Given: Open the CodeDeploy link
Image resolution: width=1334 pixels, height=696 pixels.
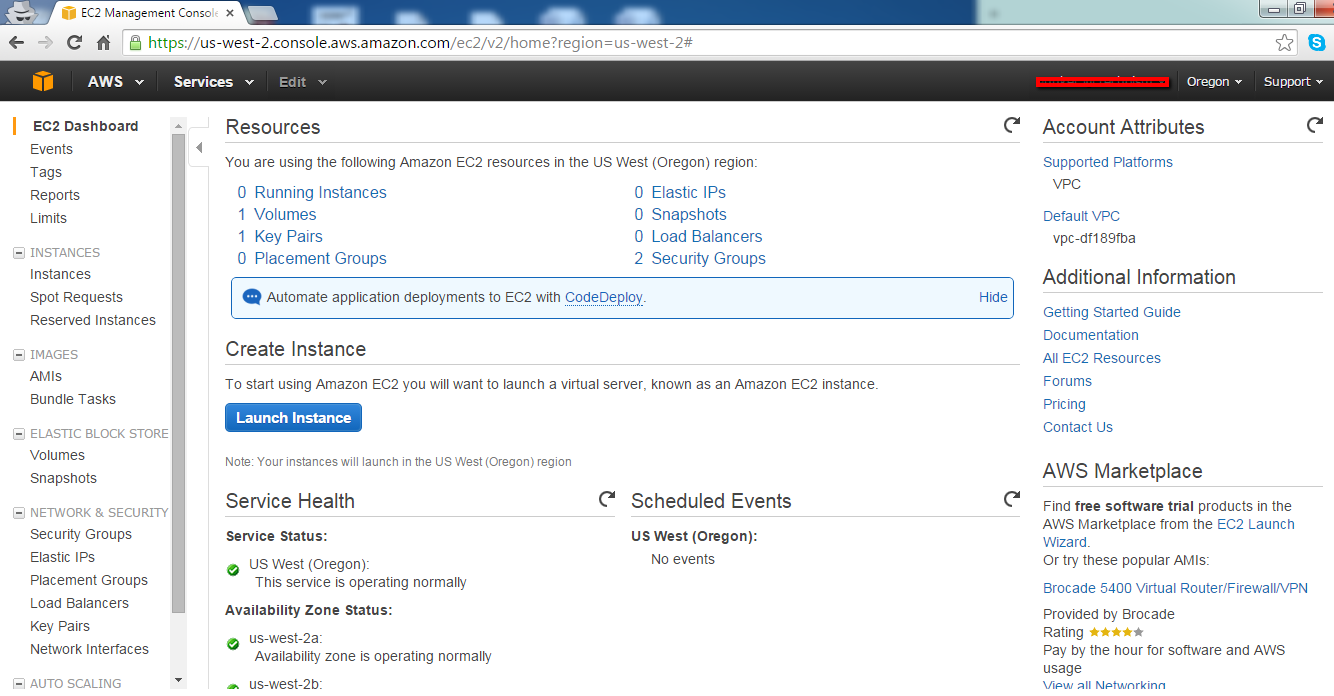Looking at the screenshot, I should coord(604,297).
